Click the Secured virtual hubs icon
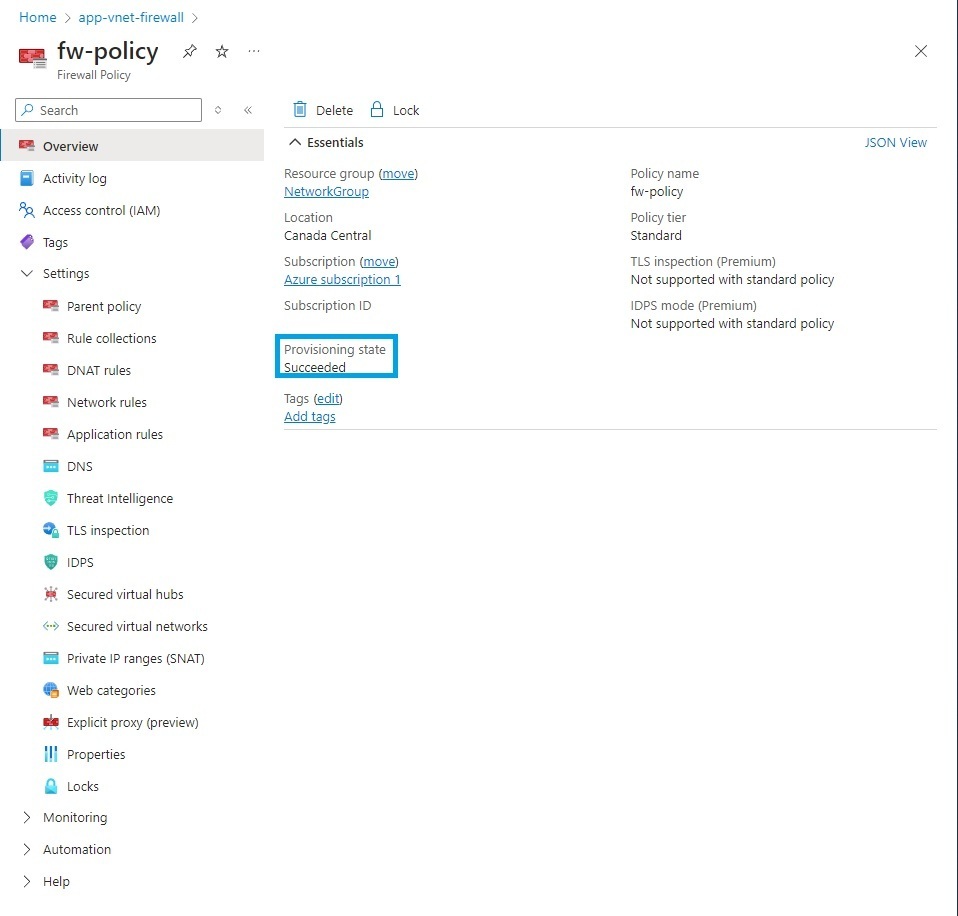958x916 pixels. click(51, 594)
